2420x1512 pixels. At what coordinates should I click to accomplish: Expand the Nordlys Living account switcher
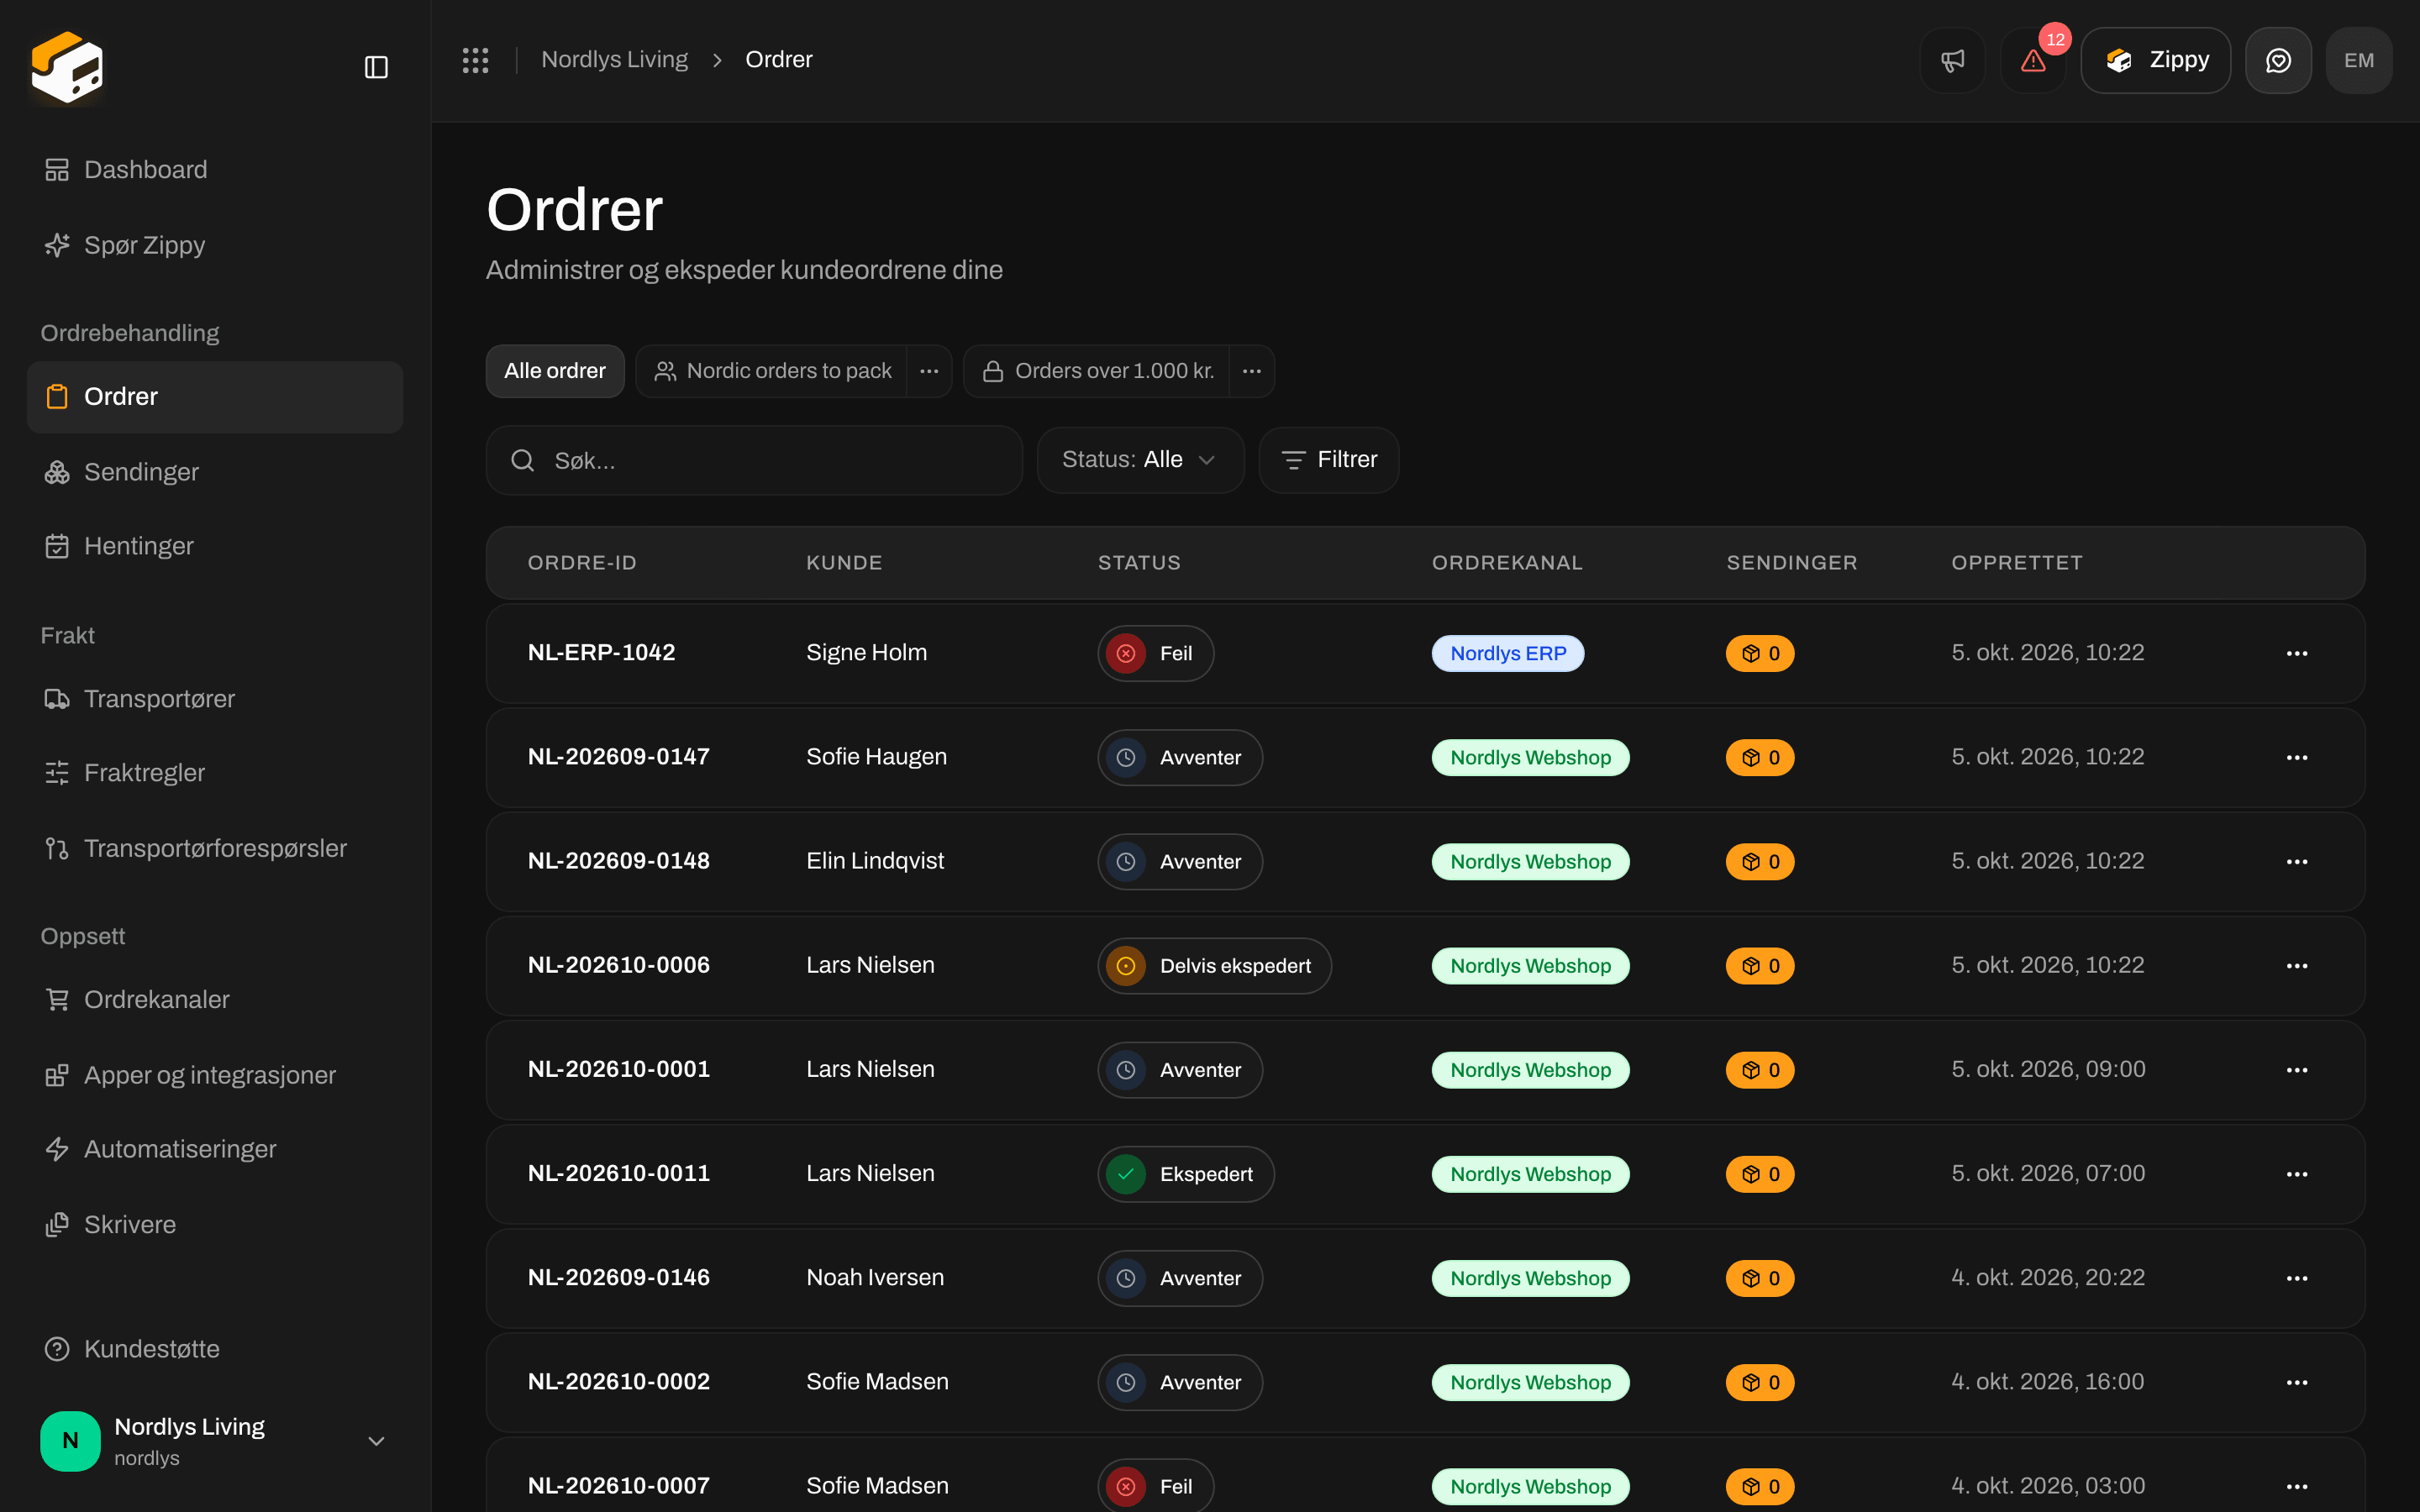[215, 1440]
